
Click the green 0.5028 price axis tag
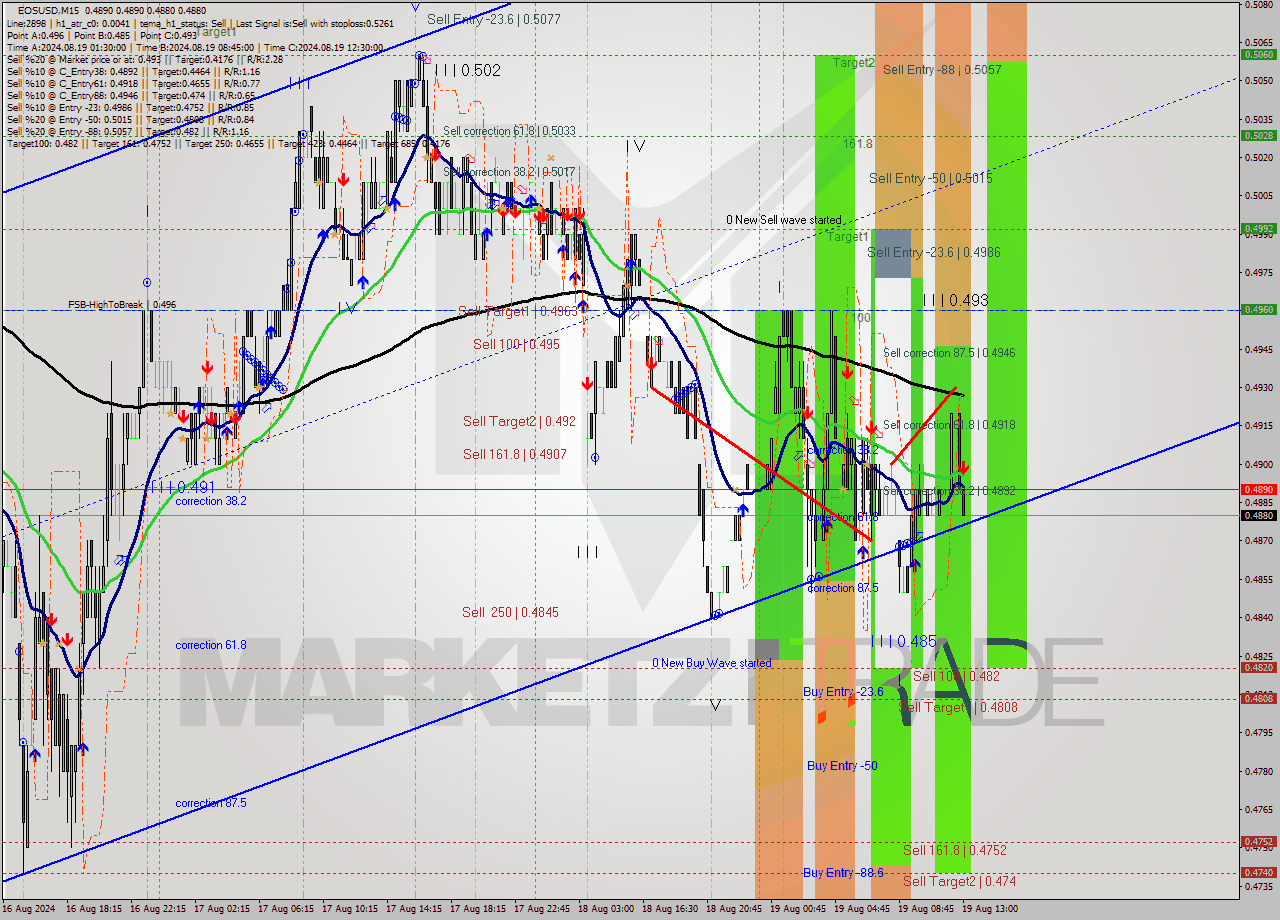[x=1258, y=135]
